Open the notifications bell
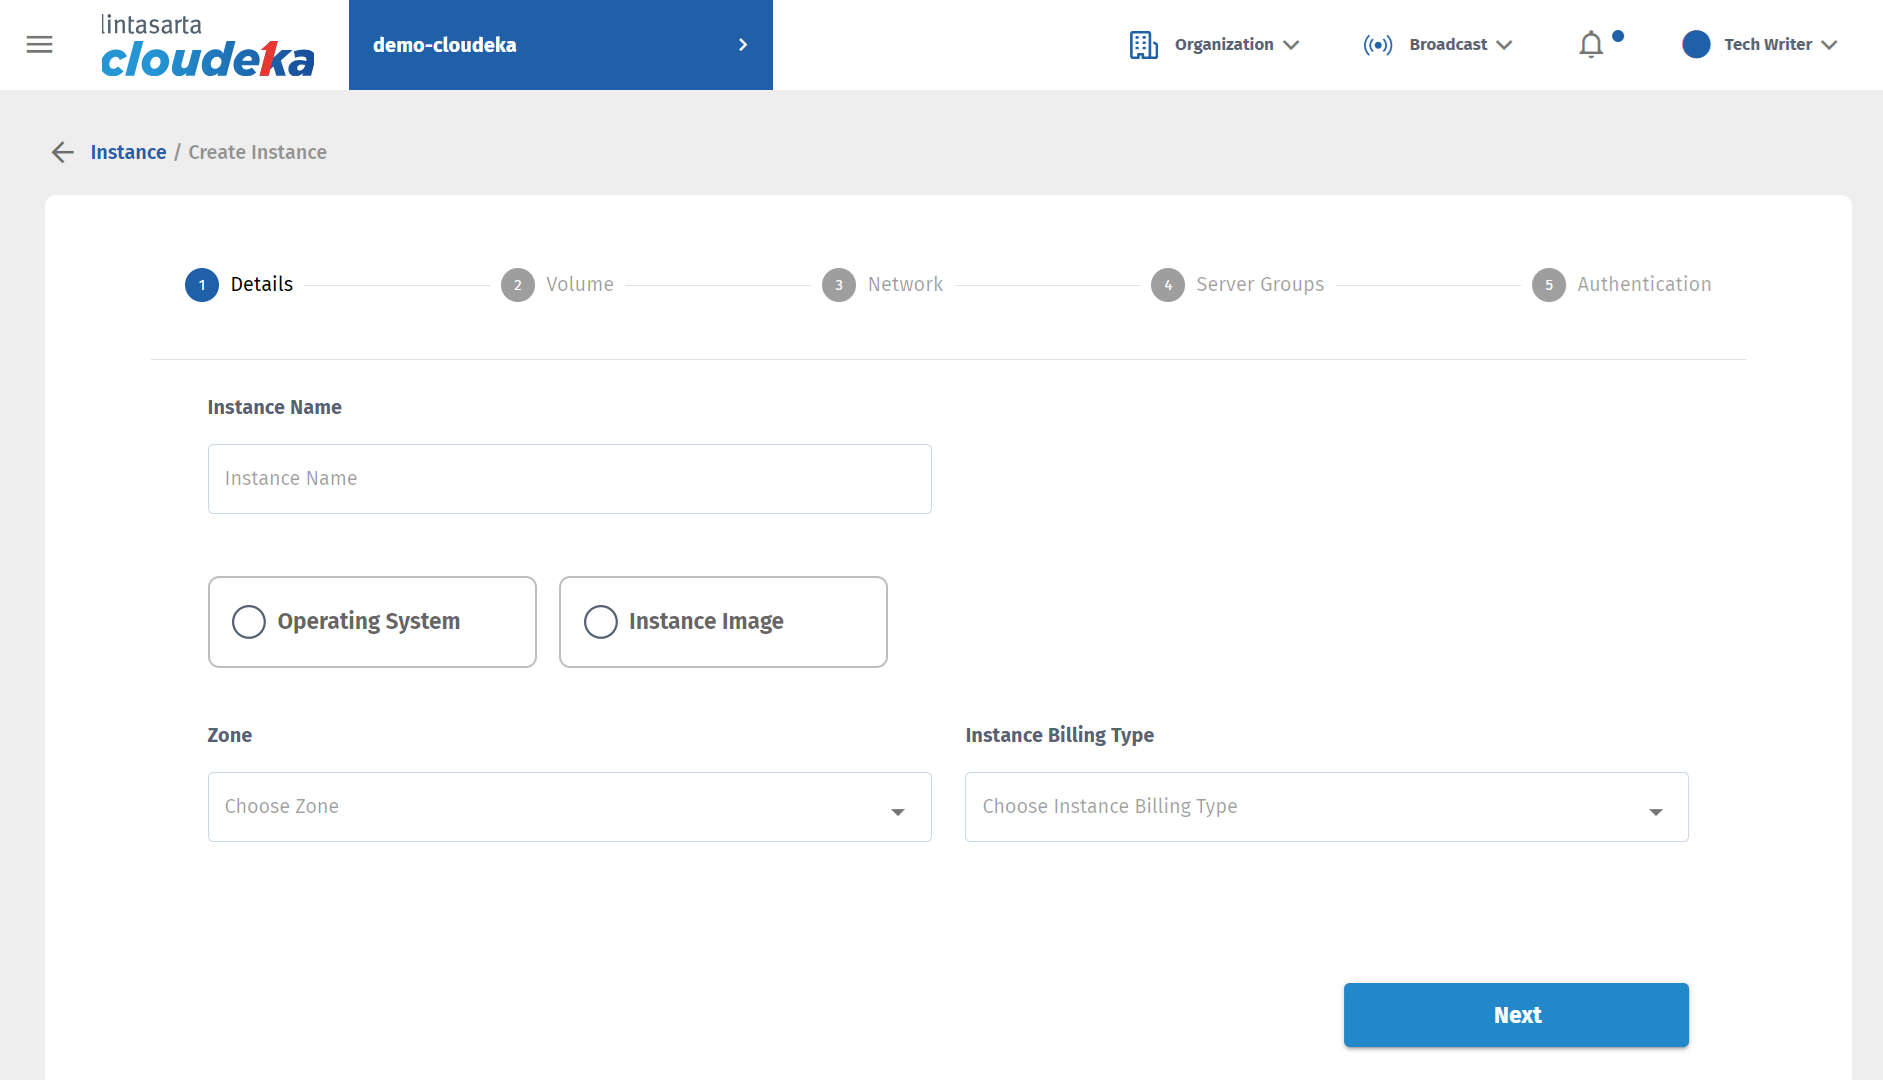The width and height of the screenshot is (1883, 1080). tap(1591, 45)
